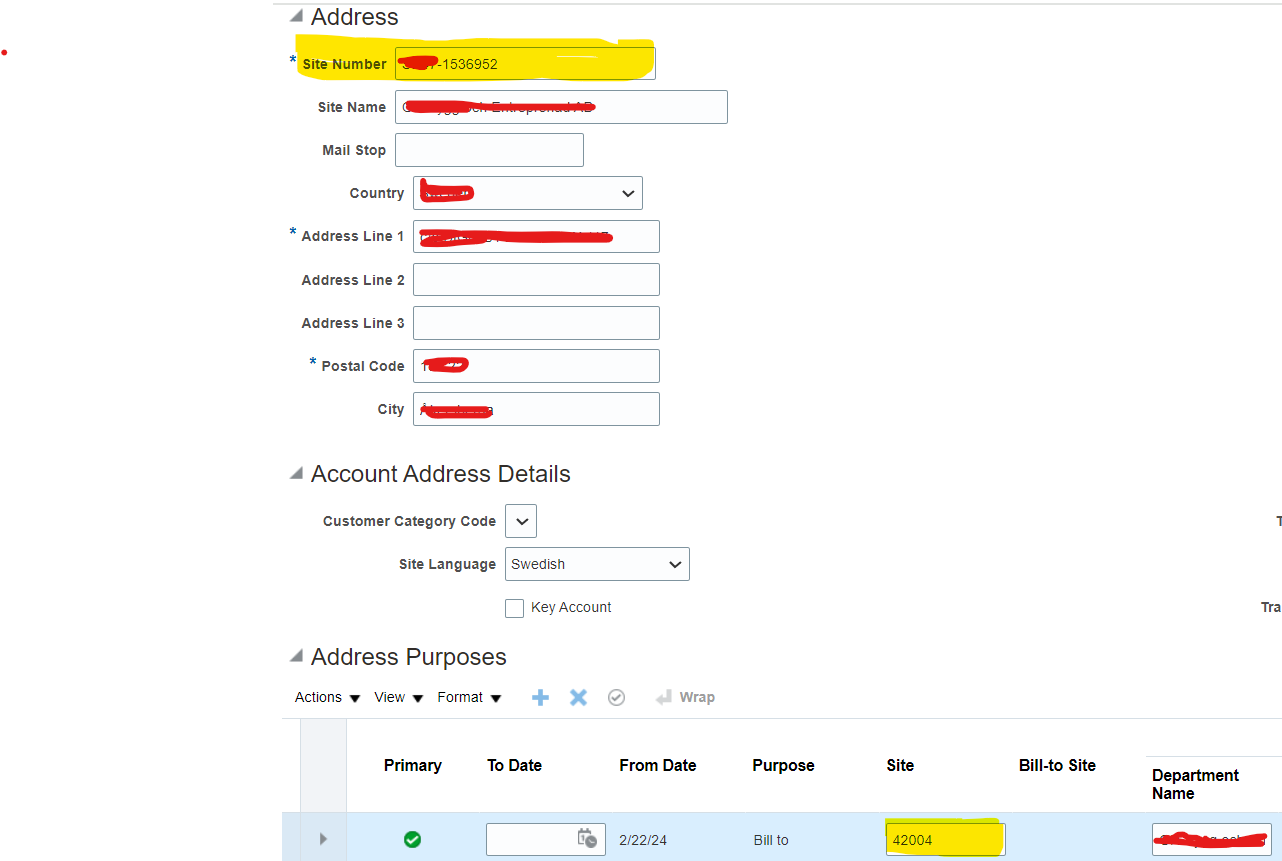This screenshot has width=1282, height=861.
Task: Click inside the Mail Stop input field
Action: (488, 150)
